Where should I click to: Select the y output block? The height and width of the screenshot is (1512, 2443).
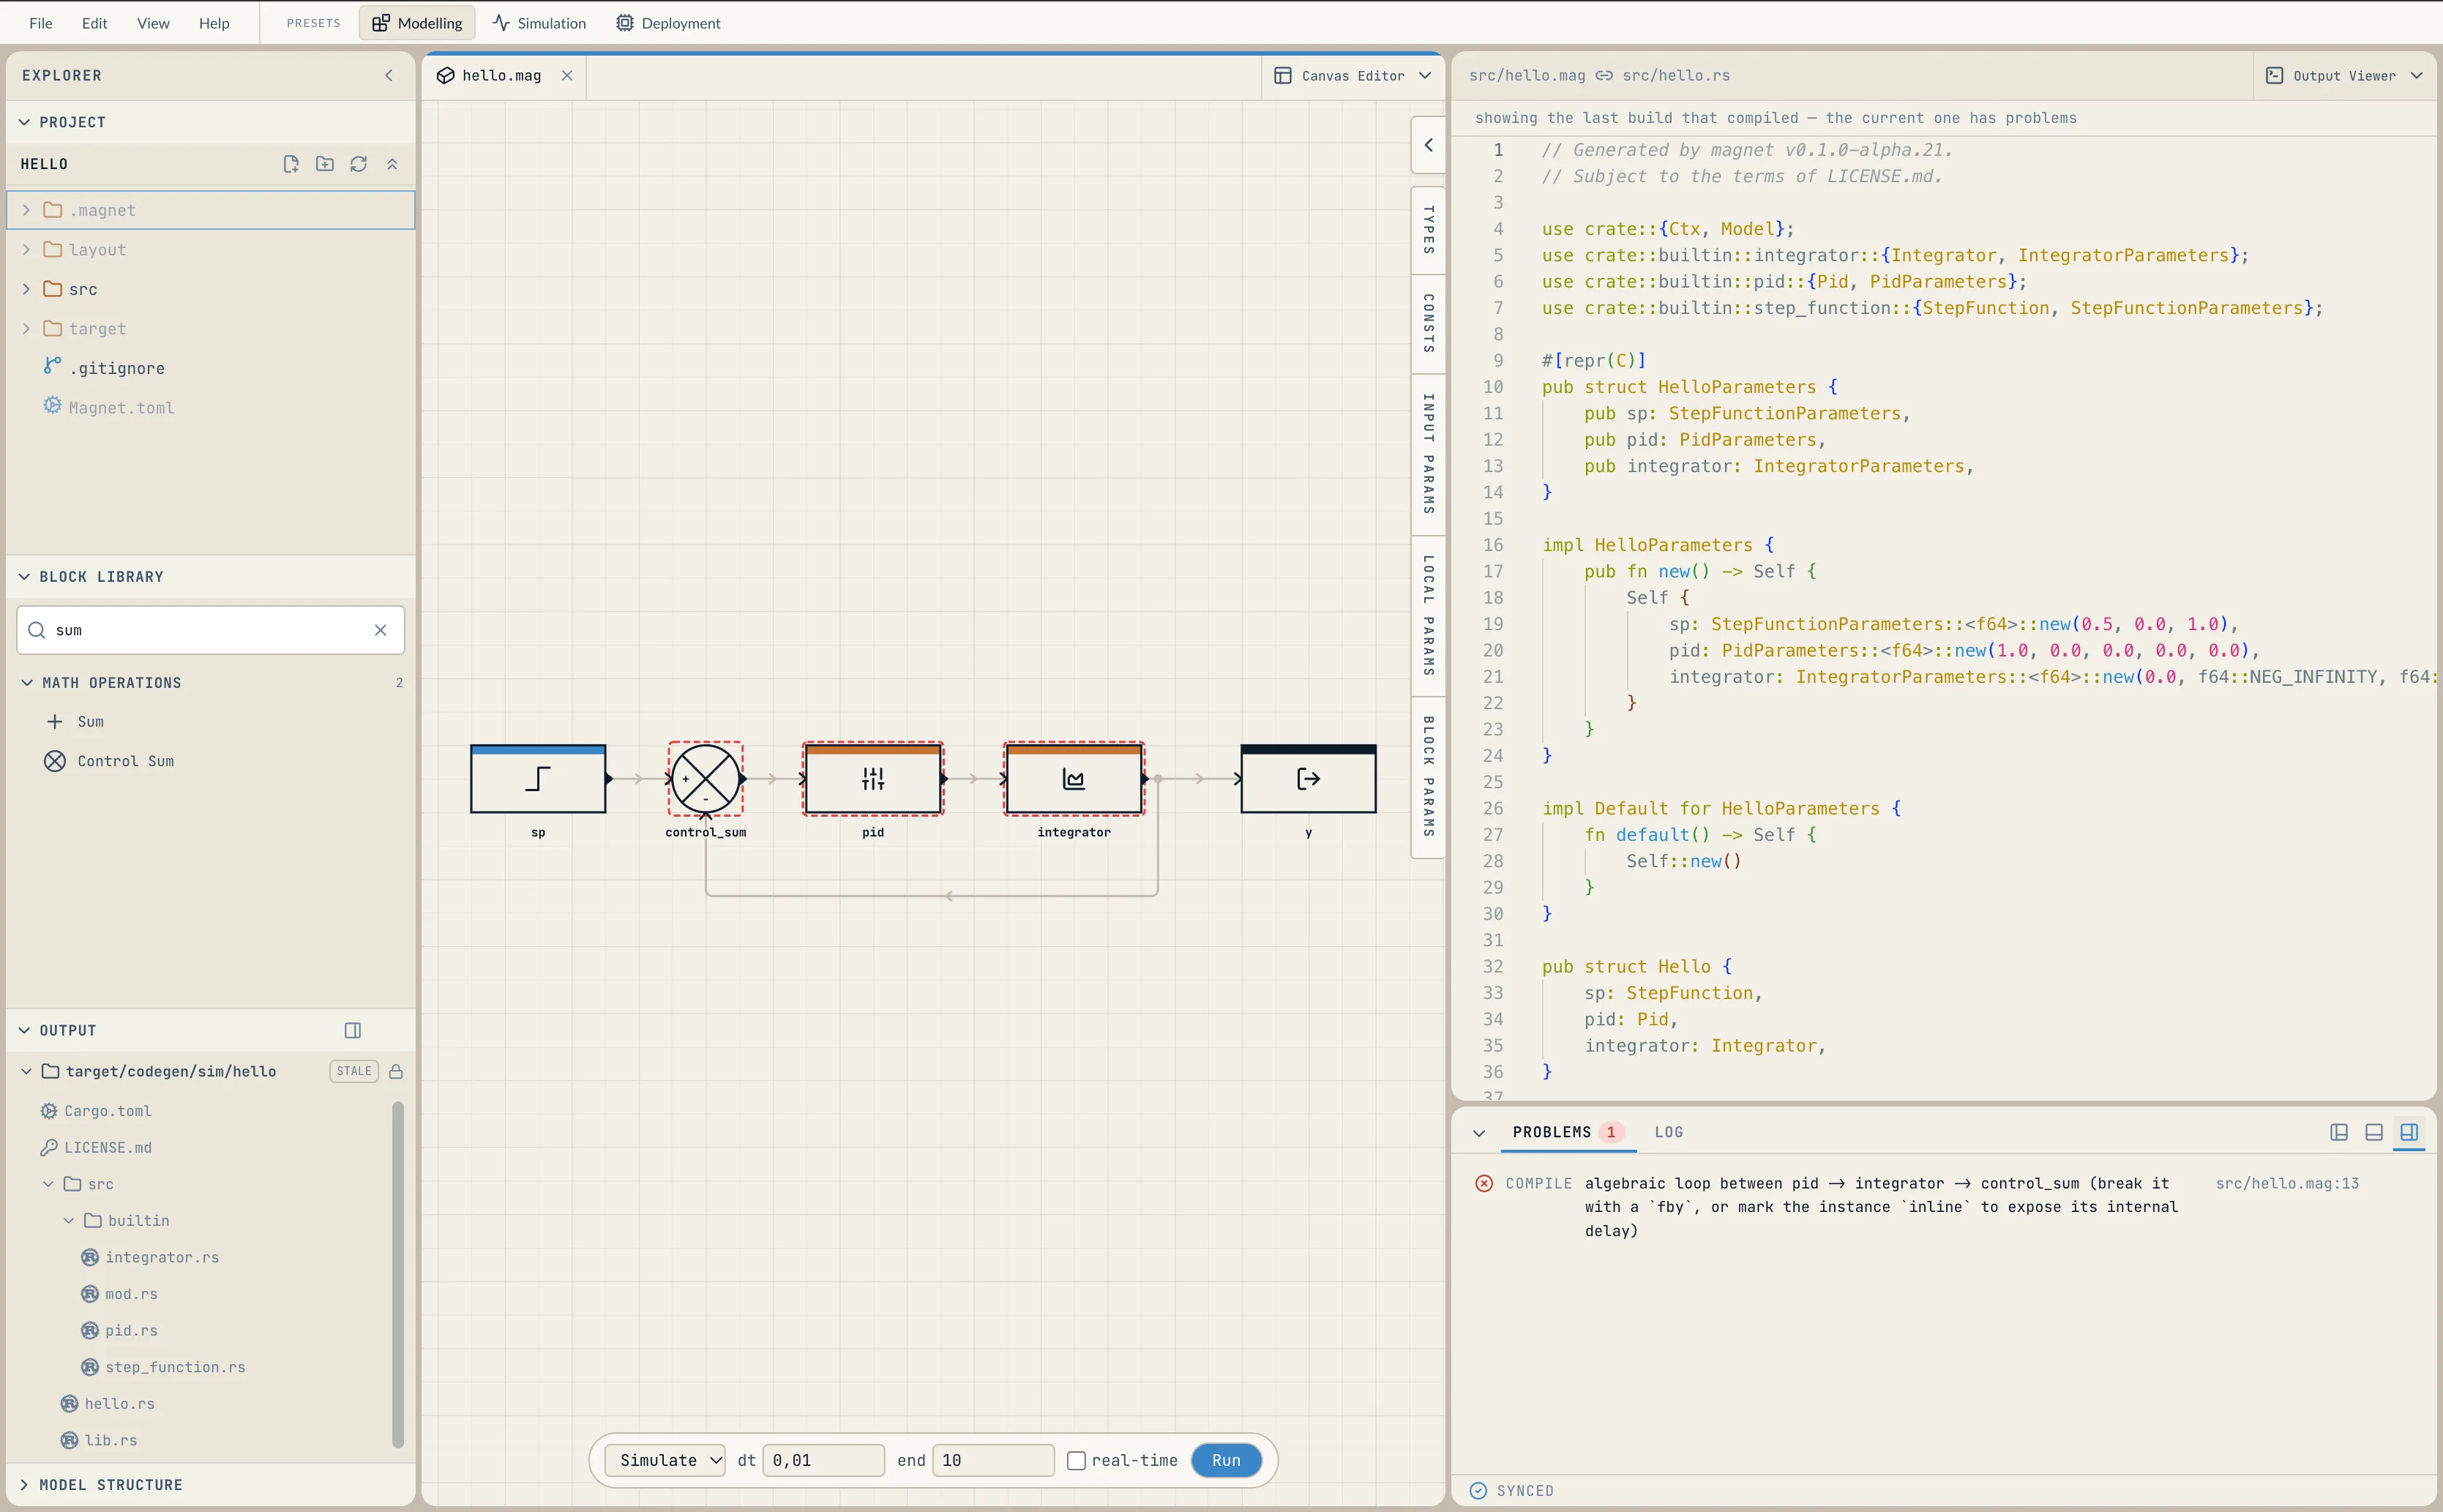pos(1308,778)
